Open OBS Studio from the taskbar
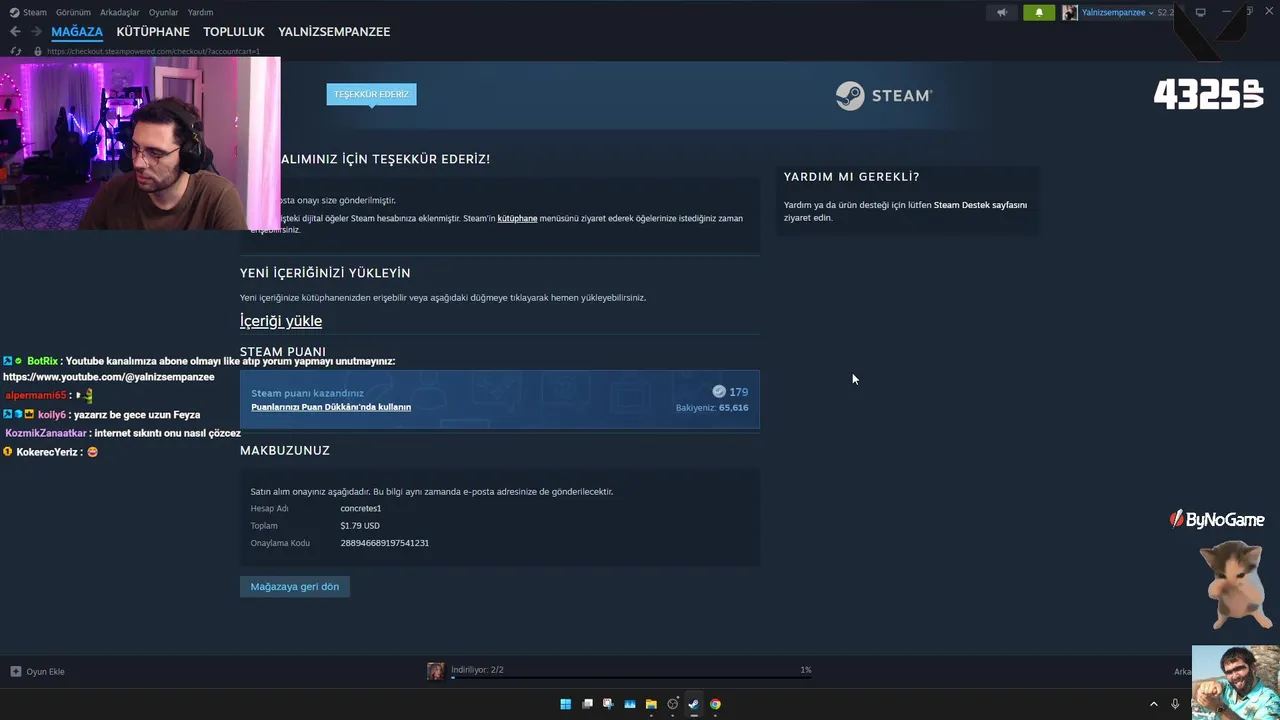 (x=673, y=704)
